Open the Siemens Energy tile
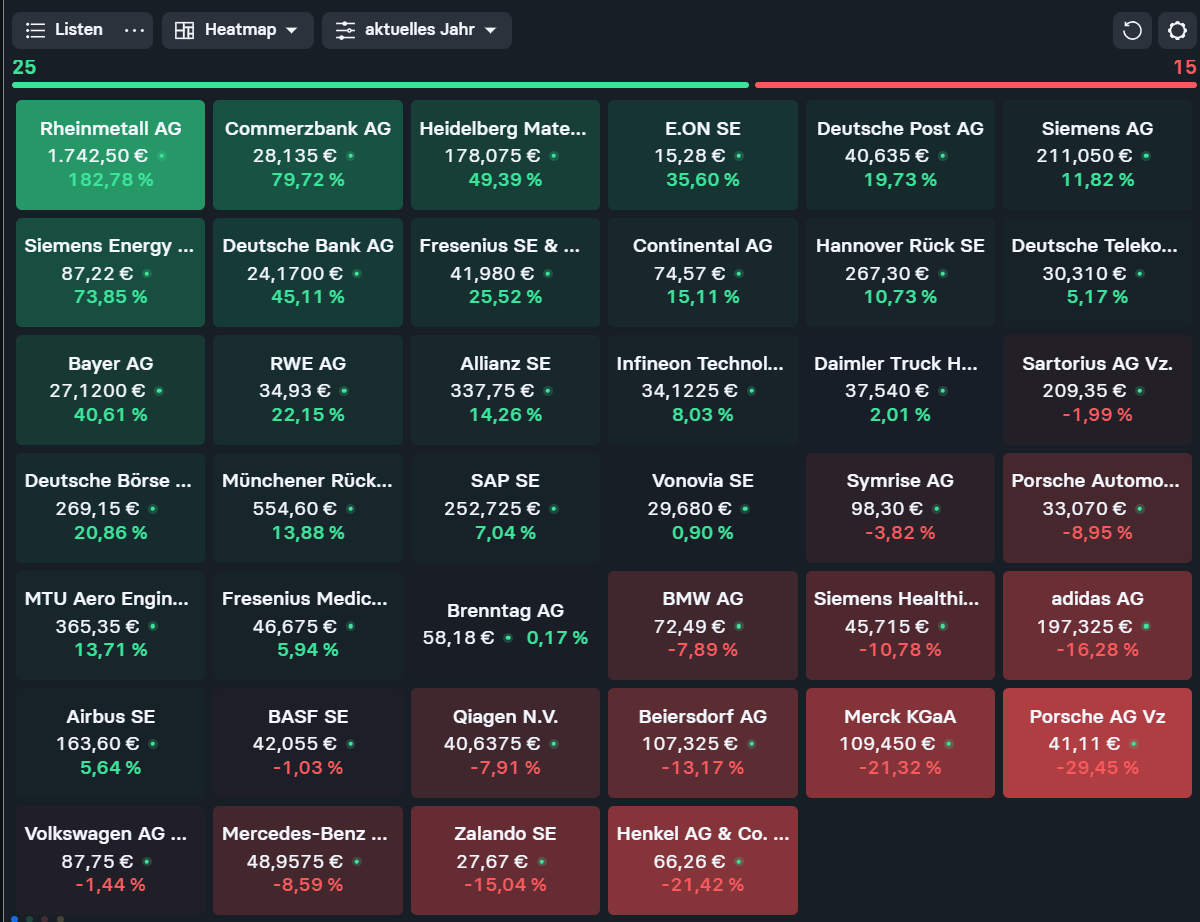Image resolution: width=1200 pixels, height=922 pixels. click(111, 272)
